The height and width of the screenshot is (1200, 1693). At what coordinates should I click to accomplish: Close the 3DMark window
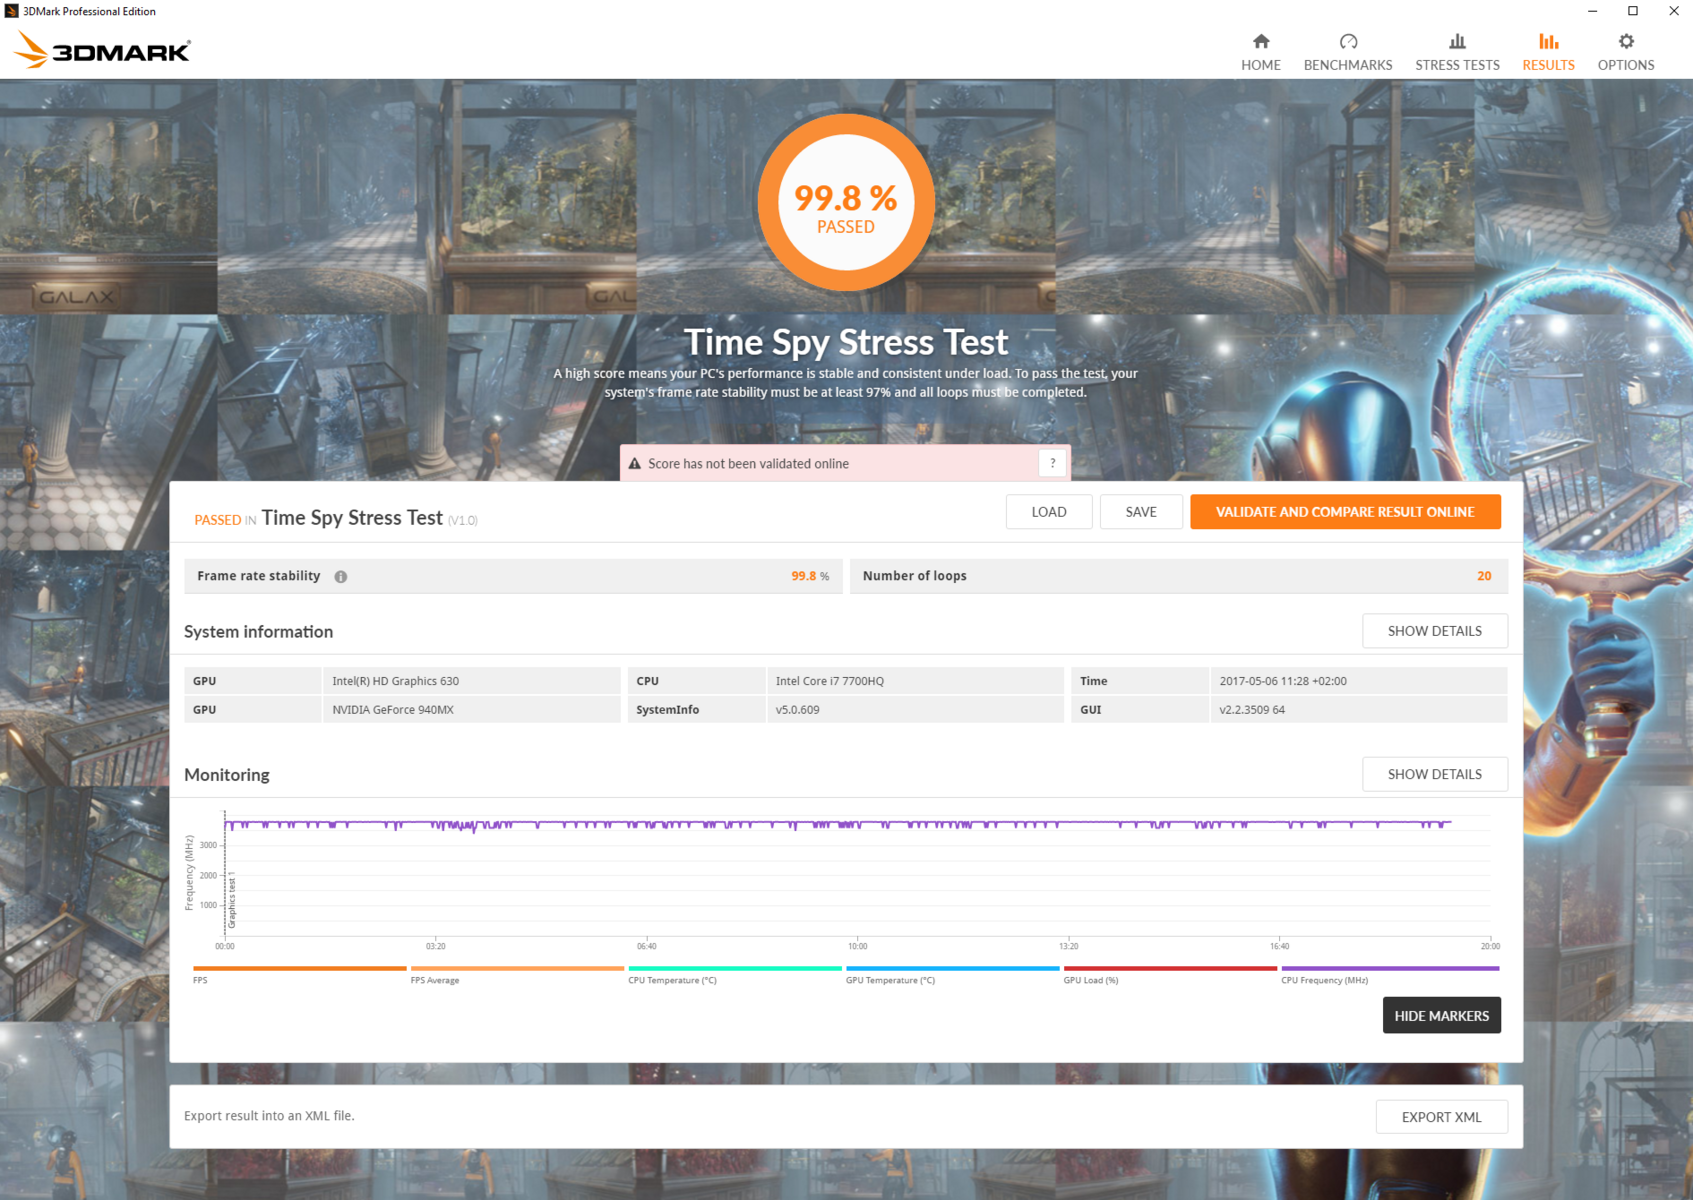1673,11
